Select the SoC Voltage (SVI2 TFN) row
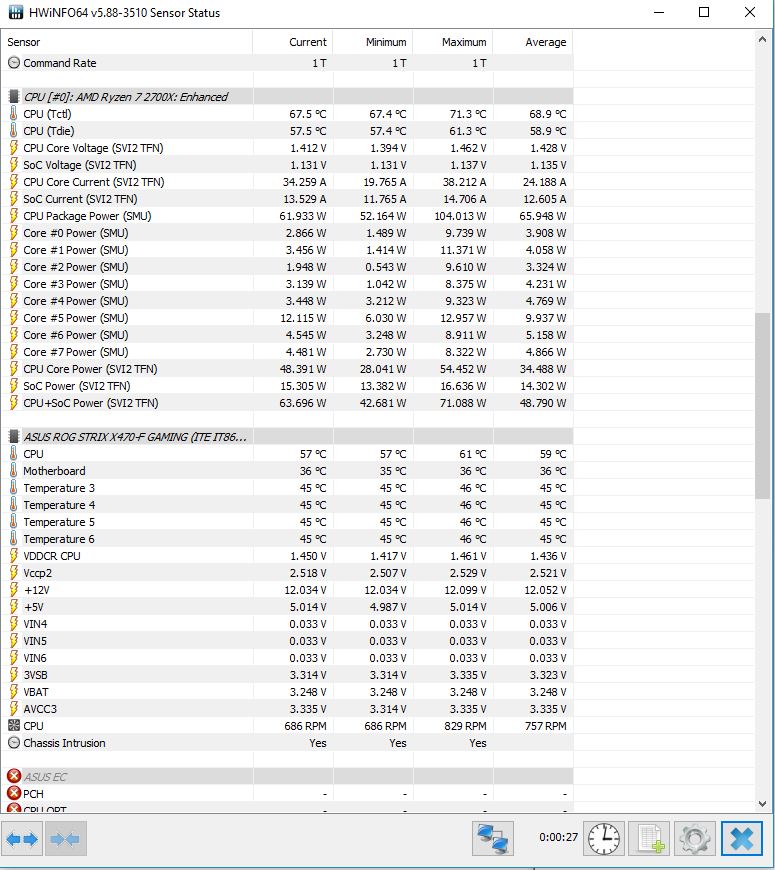This screenshot has height=870, width=775. click(287, 165)
